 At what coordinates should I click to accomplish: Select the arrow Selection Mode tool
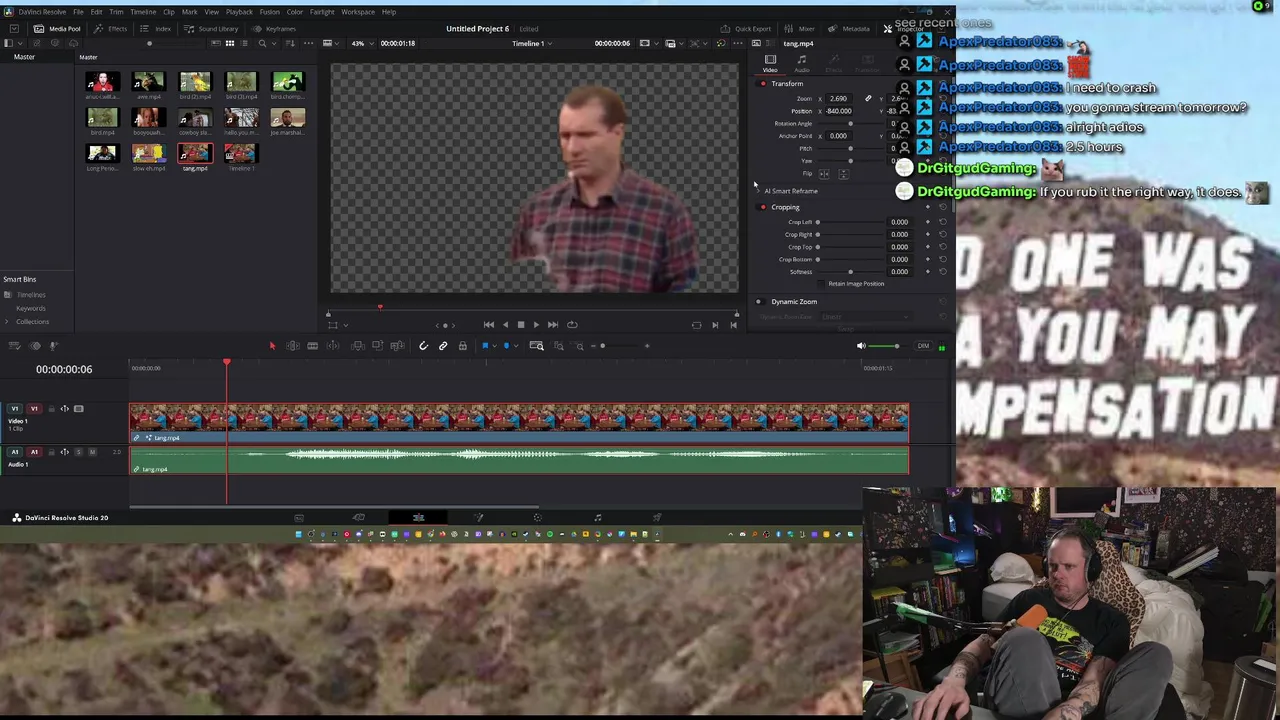pyautogui.click(x=272, y=346)
